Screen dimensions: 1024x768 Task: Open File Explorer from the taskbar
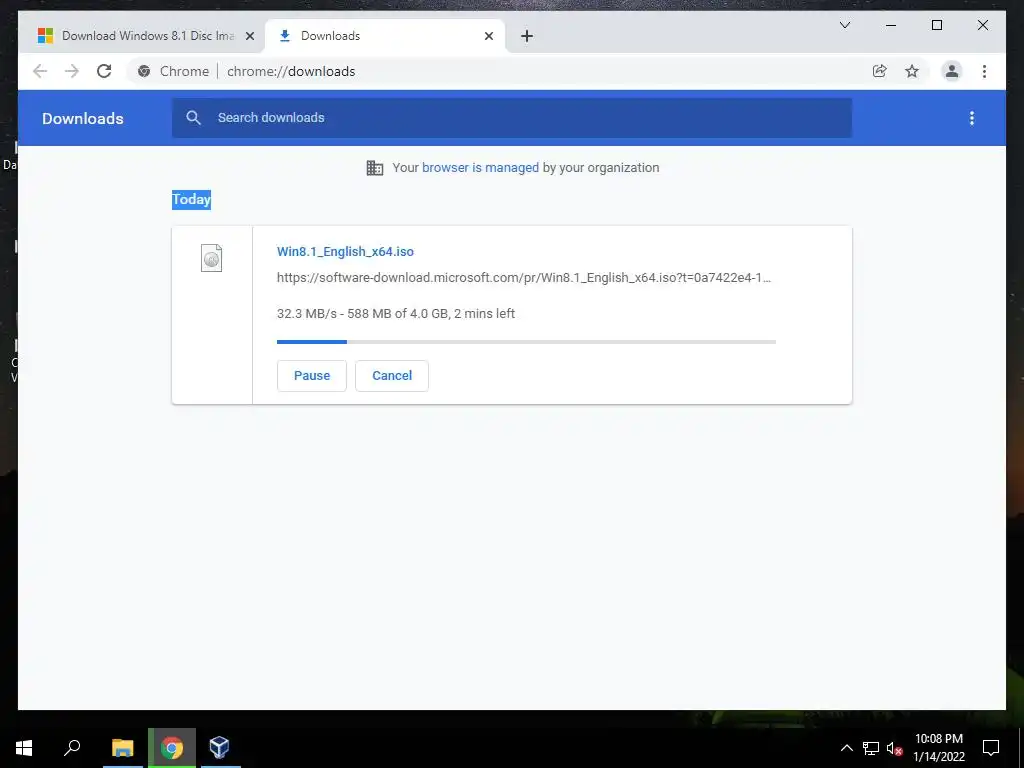click(122, 748)
